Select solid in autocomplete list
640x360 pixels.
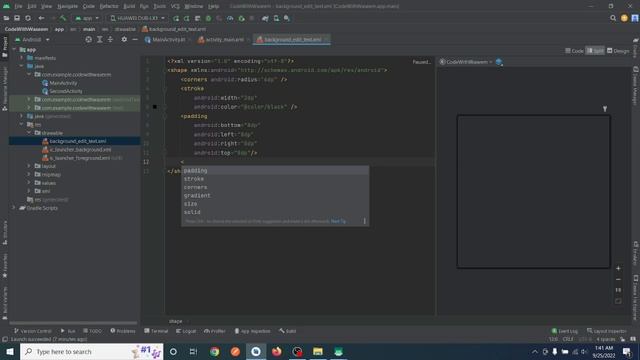(x=275, y=212)
